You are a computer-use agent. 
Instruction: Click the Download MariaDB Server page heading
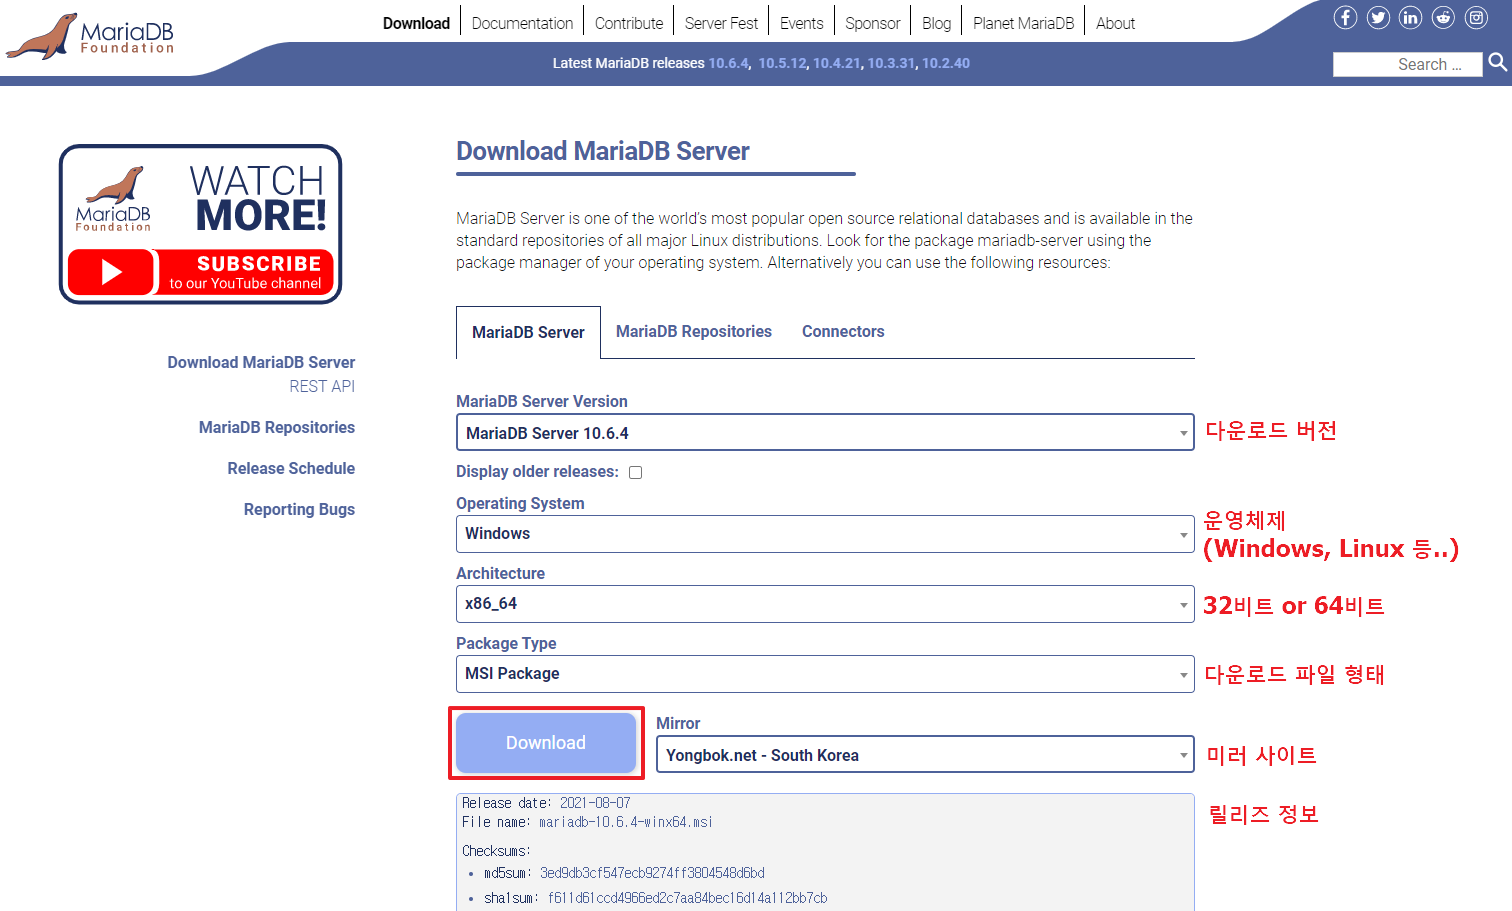(603, 151)
